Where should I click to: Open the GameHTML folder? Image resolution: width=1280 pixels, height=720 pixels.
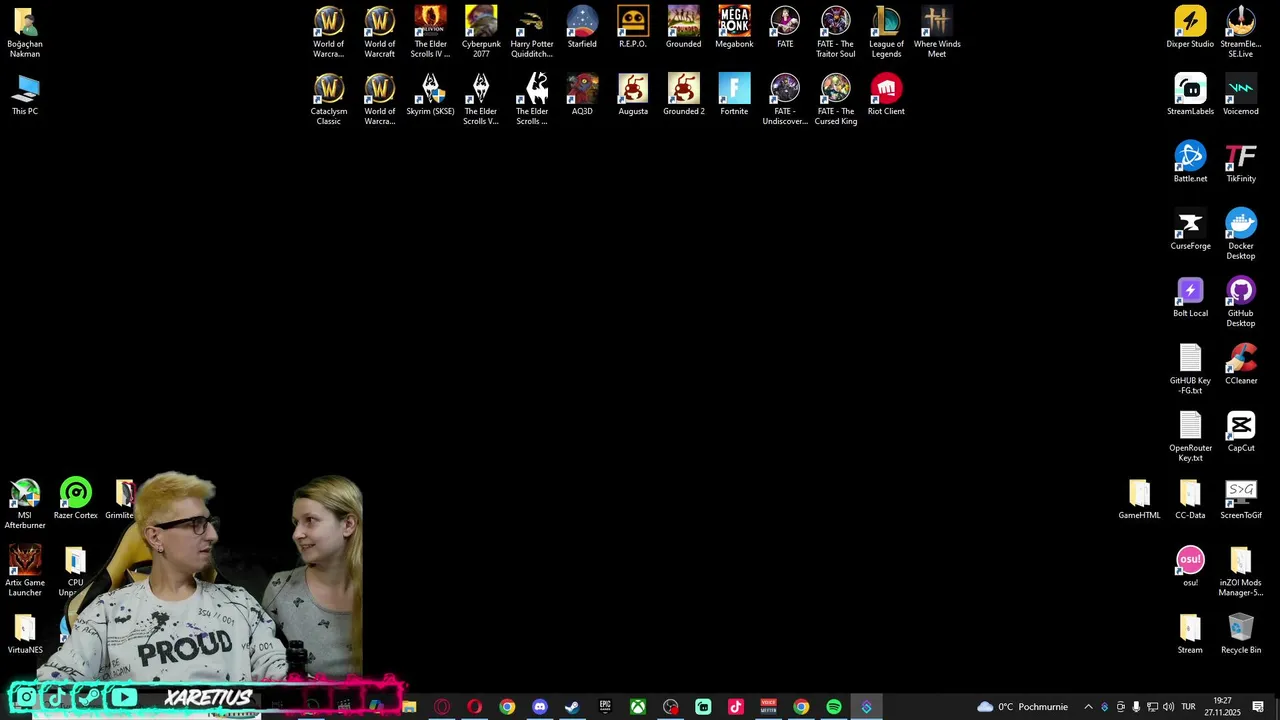coord(1139,498)
